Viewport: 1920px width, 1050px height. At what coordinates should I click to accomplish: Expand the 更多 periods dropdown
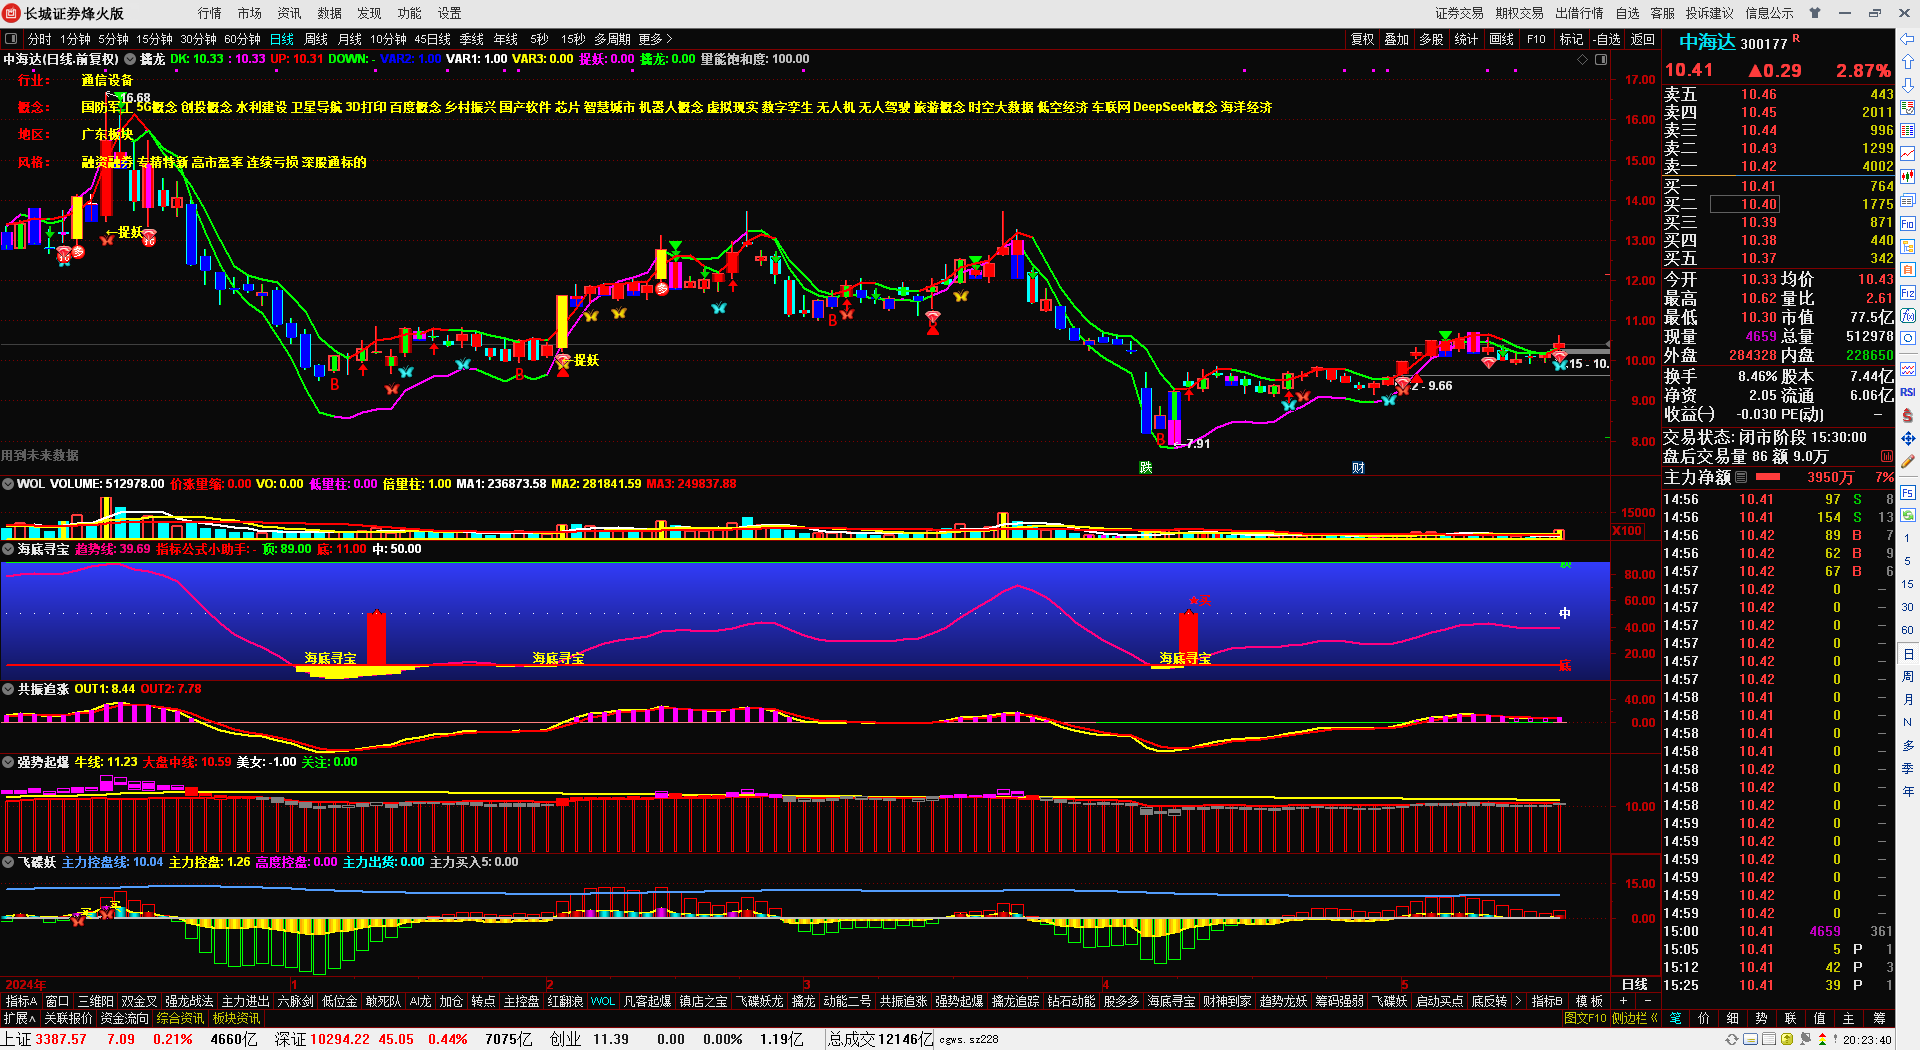(655, 39)
